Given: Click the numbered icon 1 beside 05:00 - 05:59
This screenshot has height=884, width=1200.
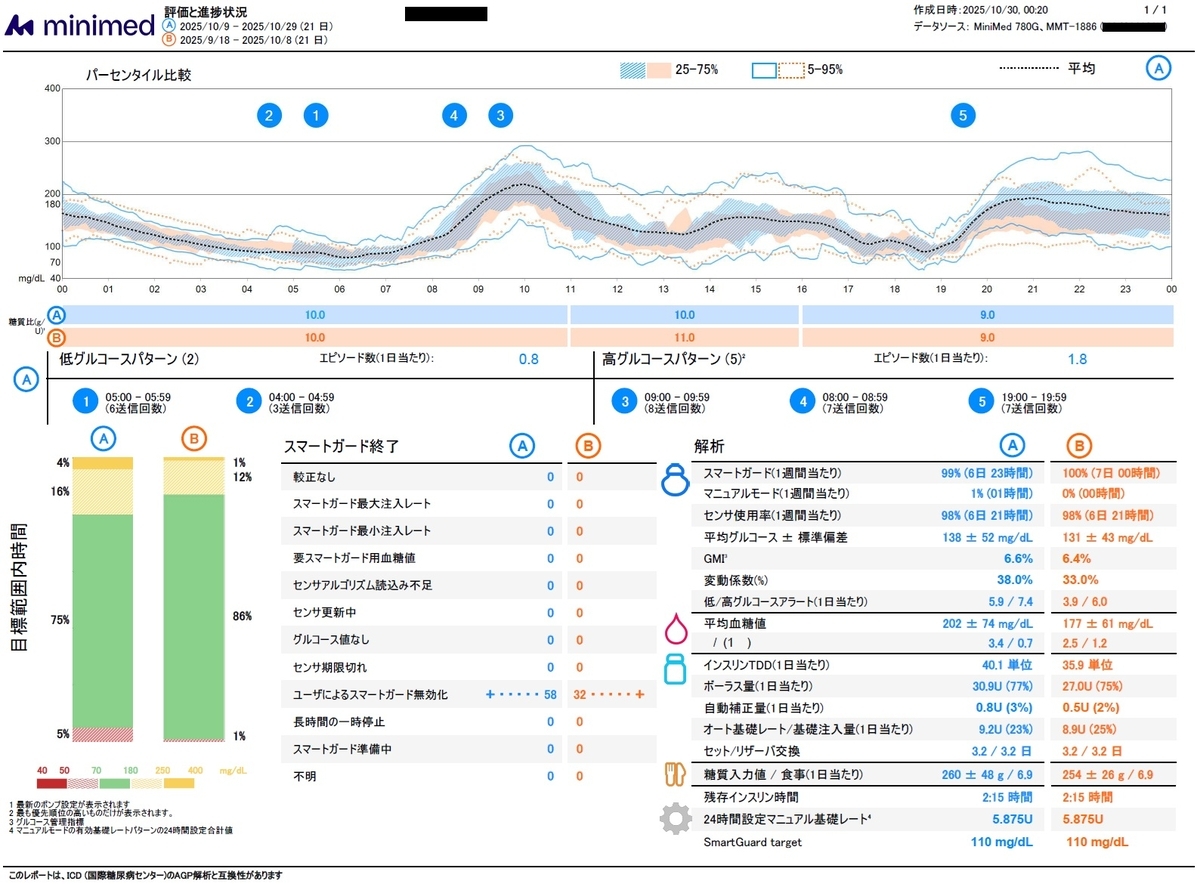Looking at the screenshot, I should (x=86, y=402).
